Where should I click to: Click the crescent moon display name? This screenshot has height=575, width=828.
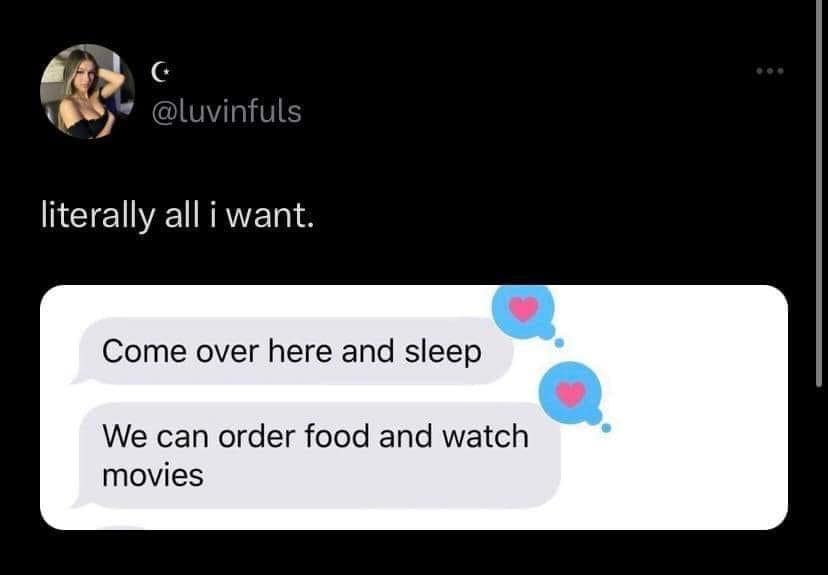[158, 70]
